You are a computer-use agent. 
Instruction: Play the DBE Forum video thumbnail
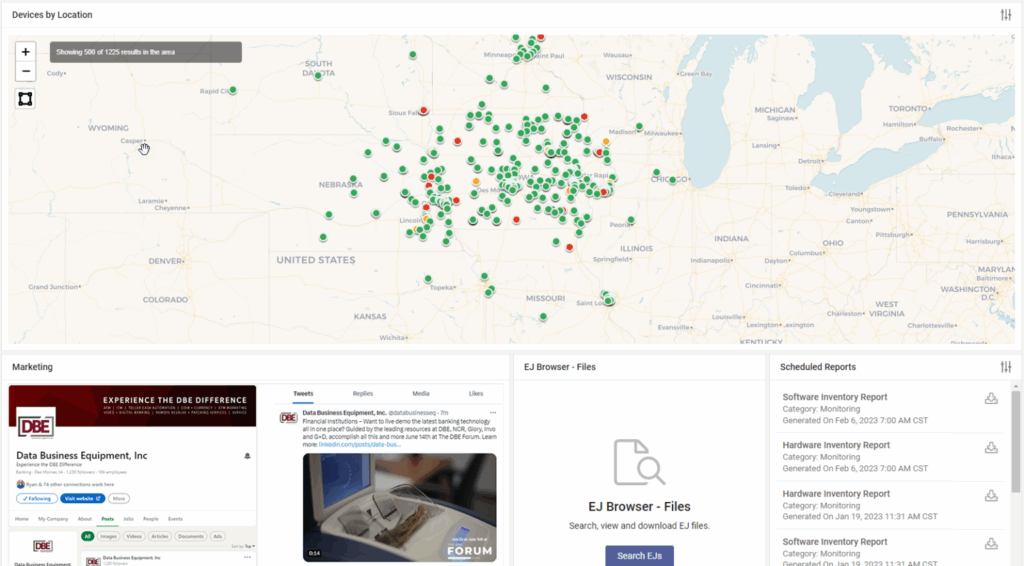pos(399,507)
